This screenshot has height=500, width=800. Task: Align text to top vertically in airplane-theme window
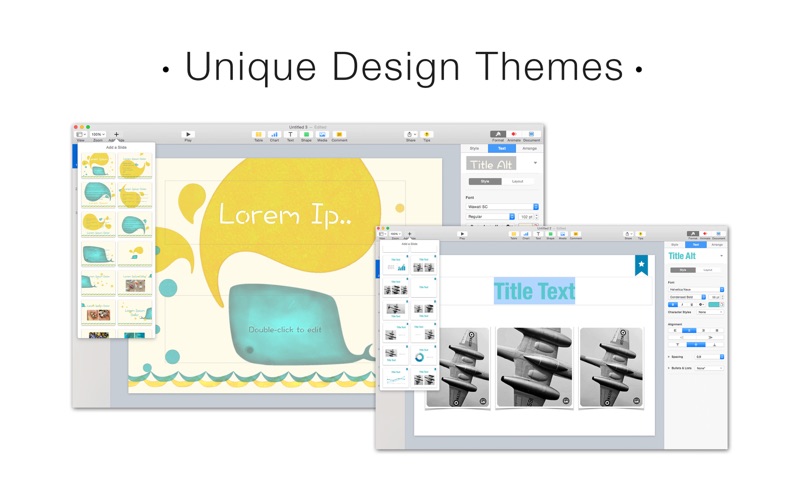tap(678, 345)
